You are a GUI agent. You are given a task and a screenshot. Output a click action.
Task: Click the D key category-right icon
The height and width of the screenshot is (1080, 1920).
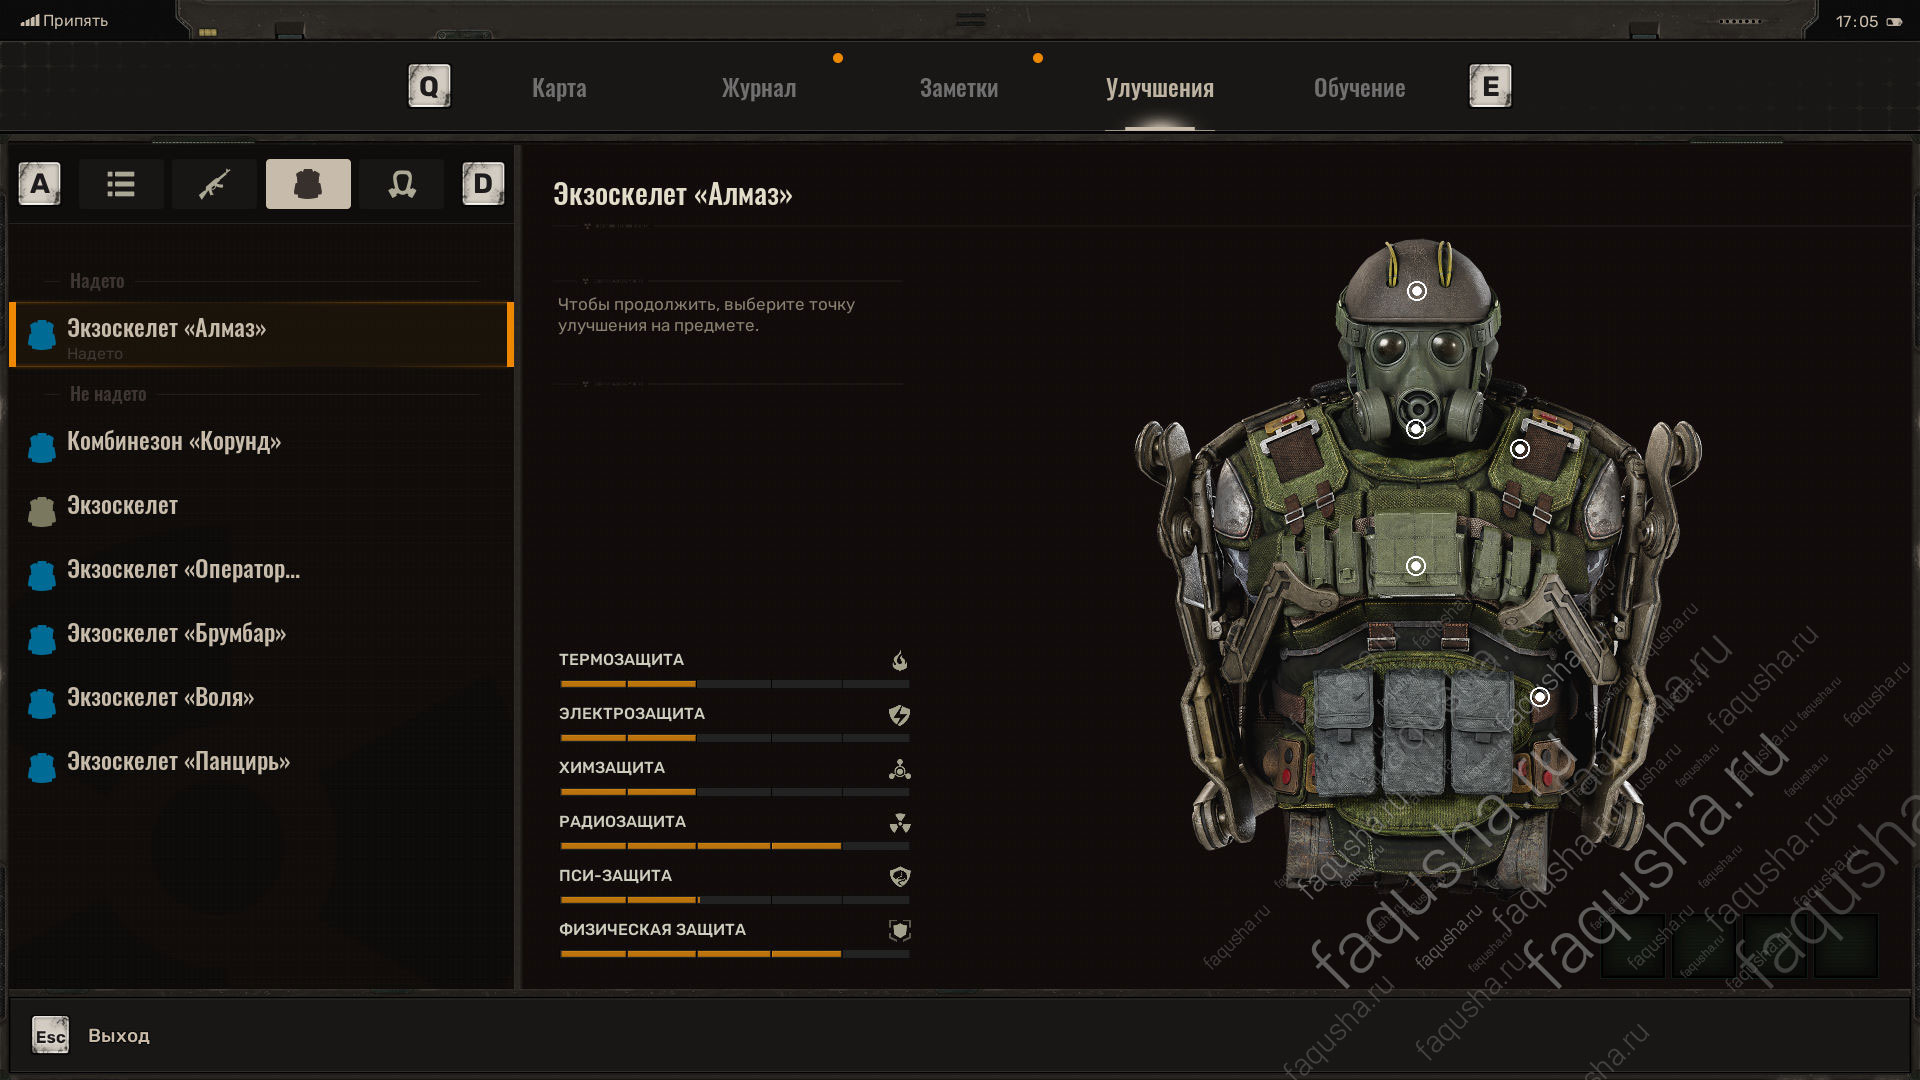[x=483, y=184]
